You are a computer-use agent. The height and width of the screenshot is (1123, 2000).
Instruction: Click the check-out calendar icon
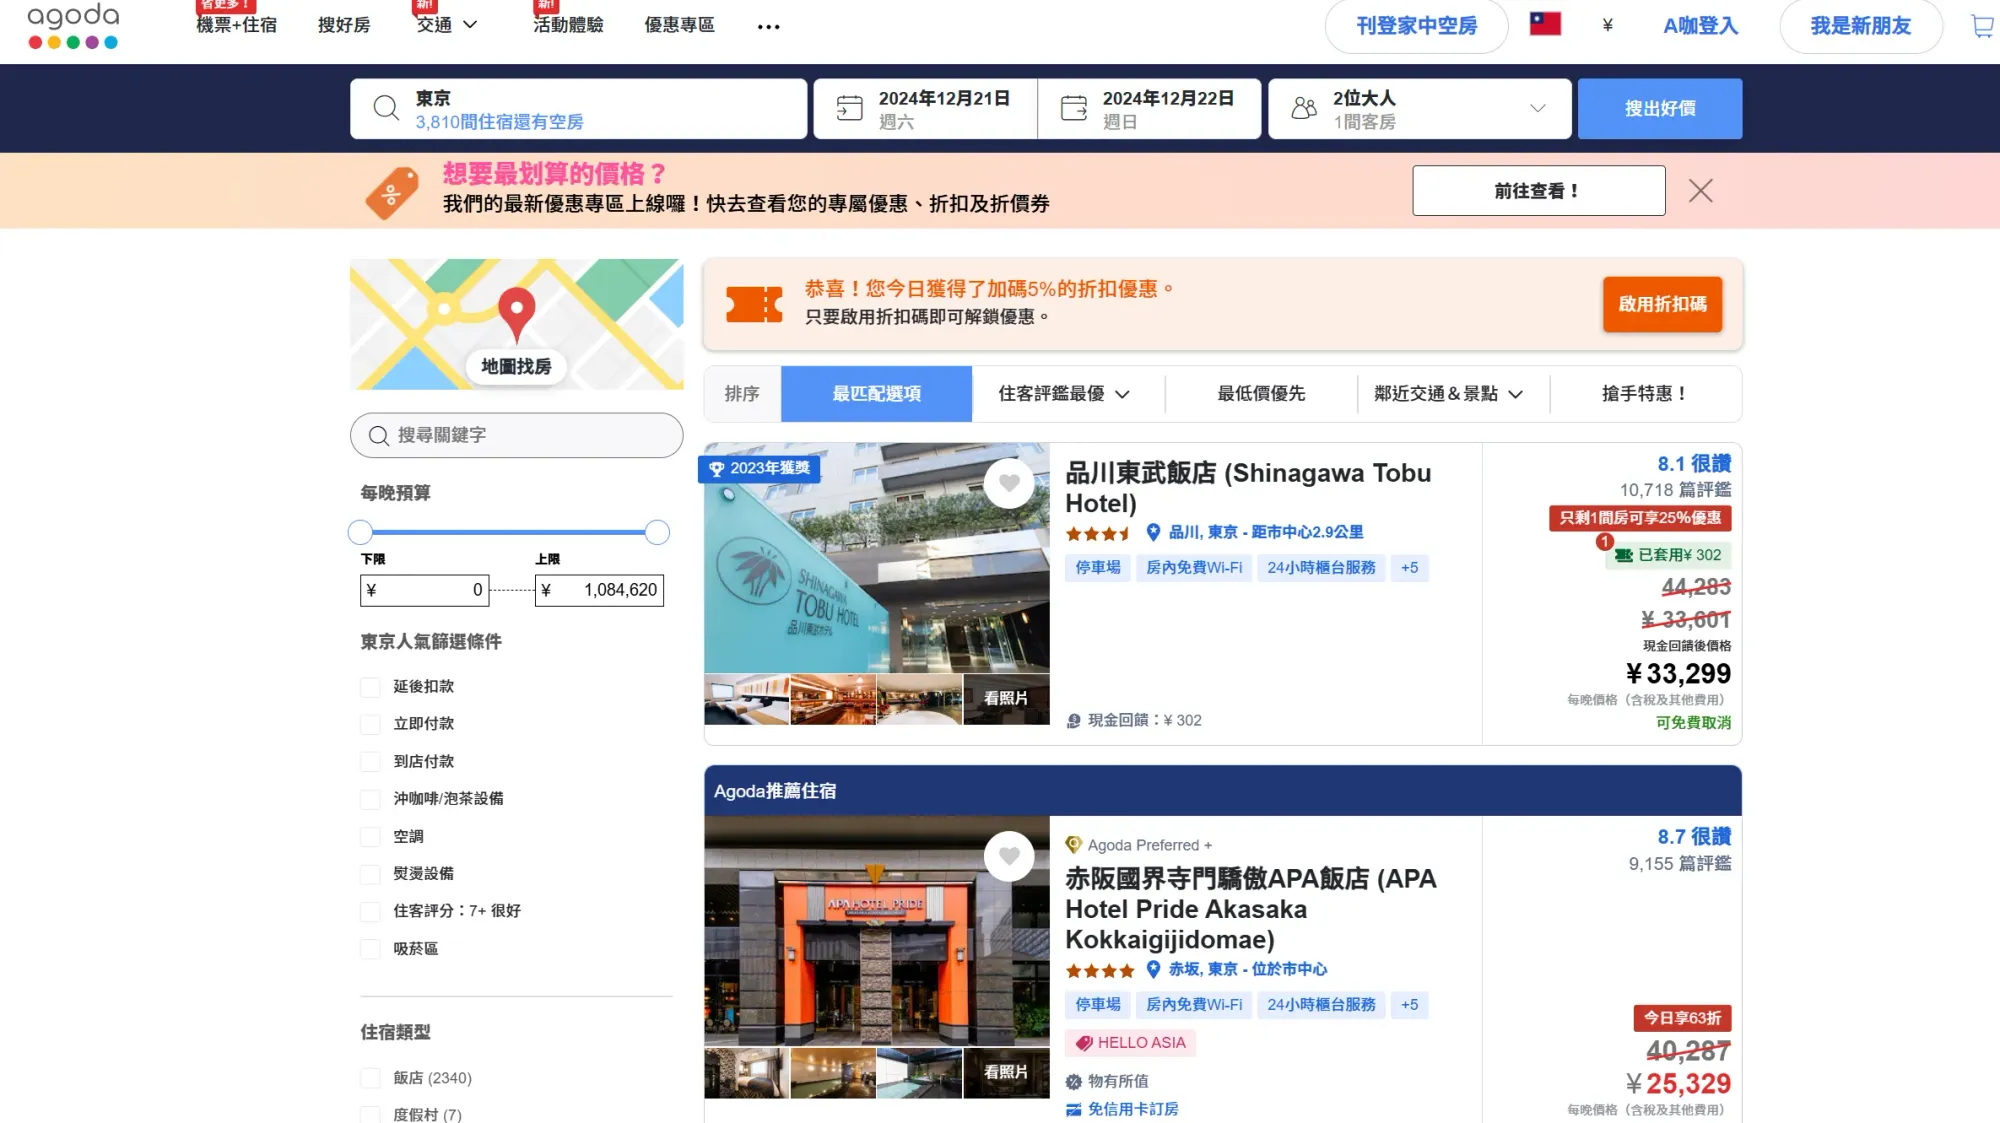point(1073,108)
